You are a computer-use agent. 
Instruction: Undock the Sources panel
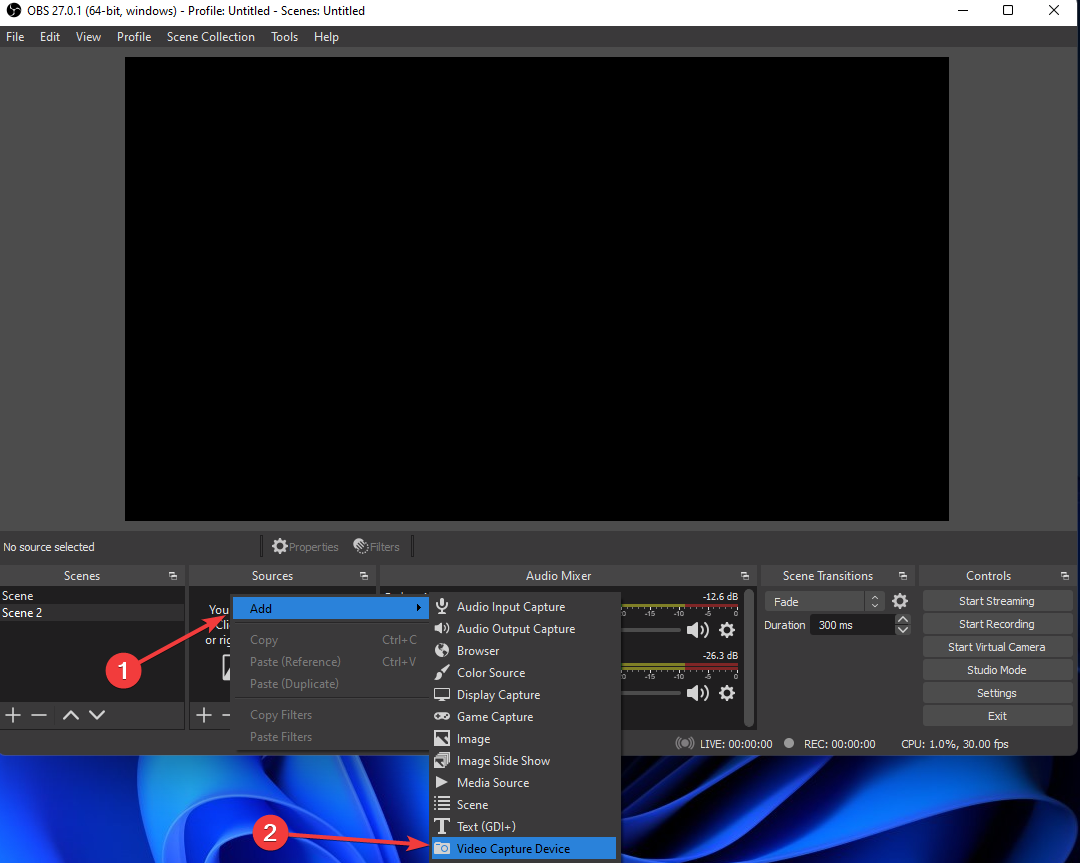click(364, 576)
